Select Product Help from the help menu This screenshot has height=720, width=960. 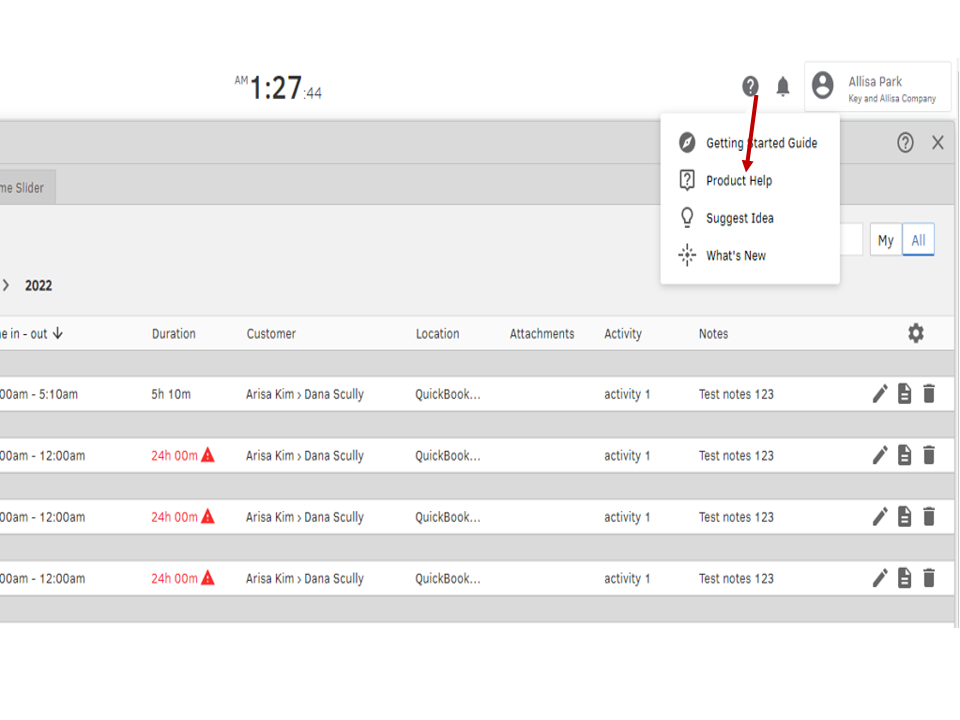coord(738,180)
